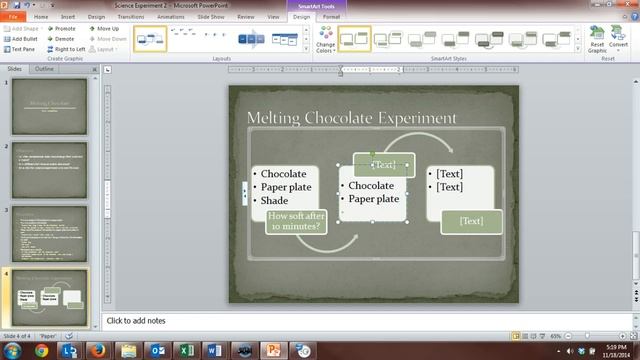Click Fit slide to current window button
Viewport: 640px width, 360px height.
[x=634, y=336]
